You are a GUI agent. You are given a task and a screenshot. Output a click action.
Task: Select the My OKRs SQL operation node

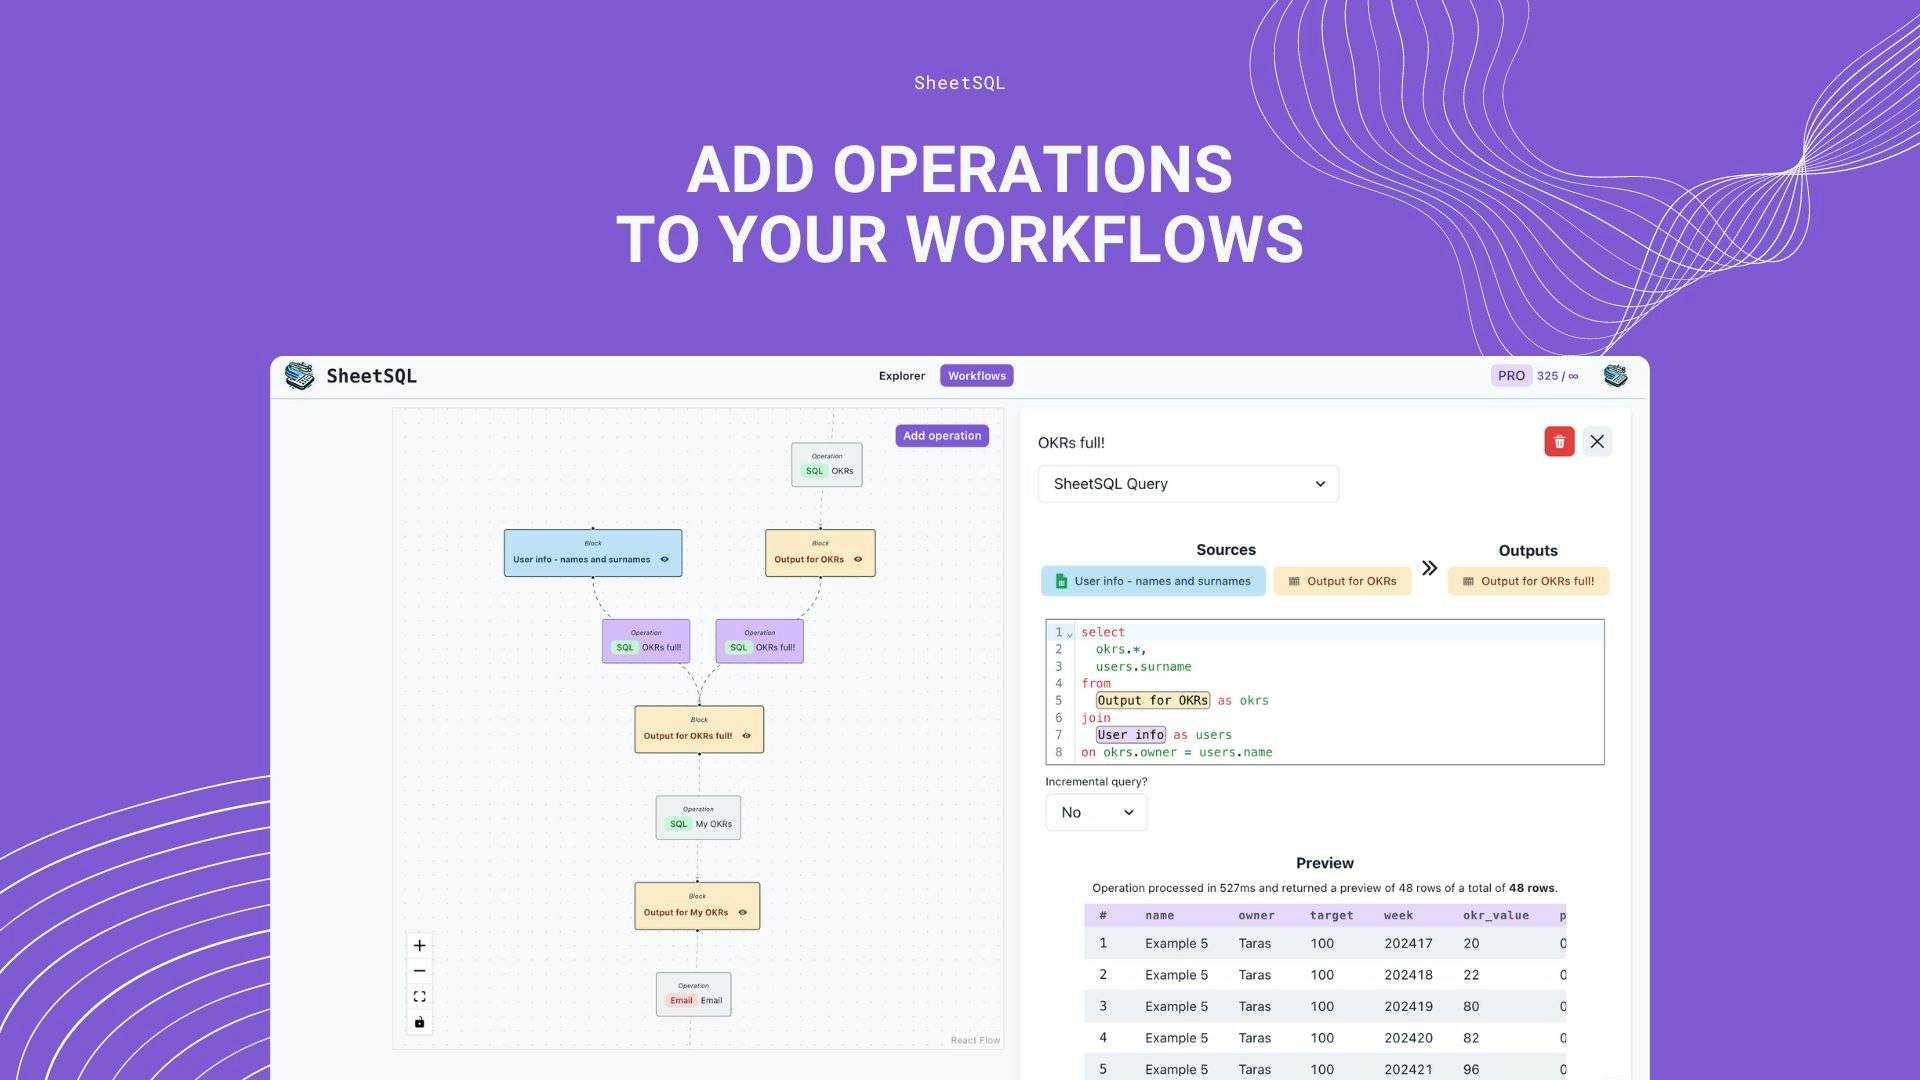pyautogui.click(x=698, y=818)
